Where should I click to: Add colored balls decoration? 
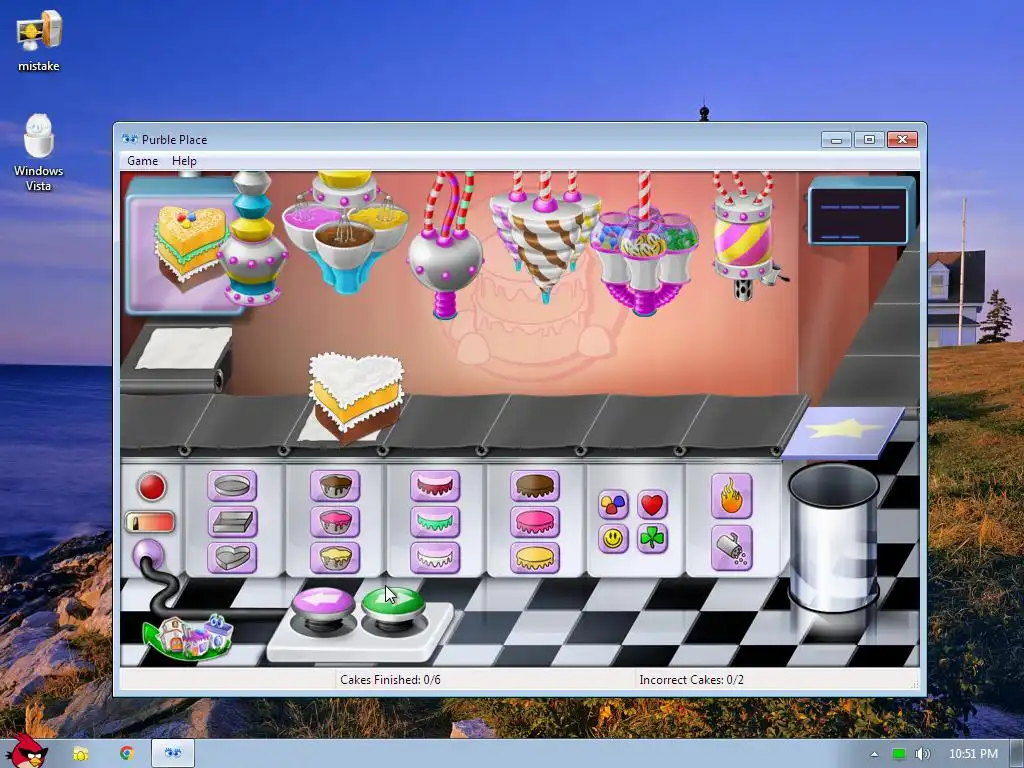[613, 504]
